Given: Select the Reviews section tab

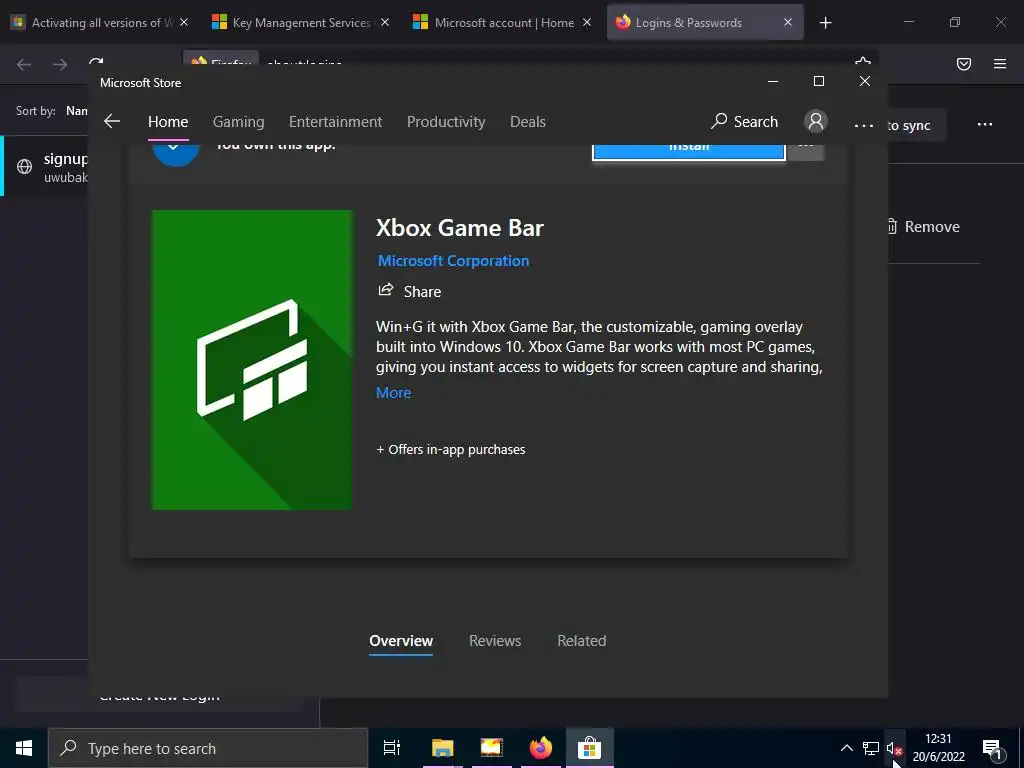Looking at the screenshot, I should tap(495, 641).
